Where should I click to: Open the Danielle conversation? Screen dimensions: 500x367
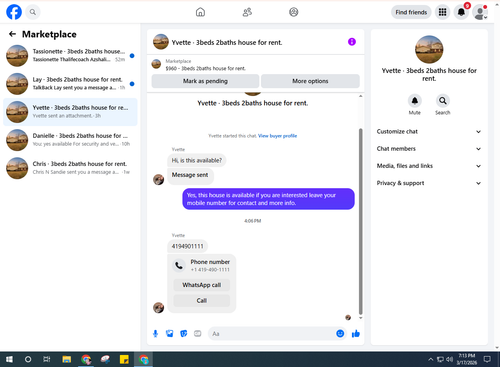pyautogui.click(x=70, y=140)
